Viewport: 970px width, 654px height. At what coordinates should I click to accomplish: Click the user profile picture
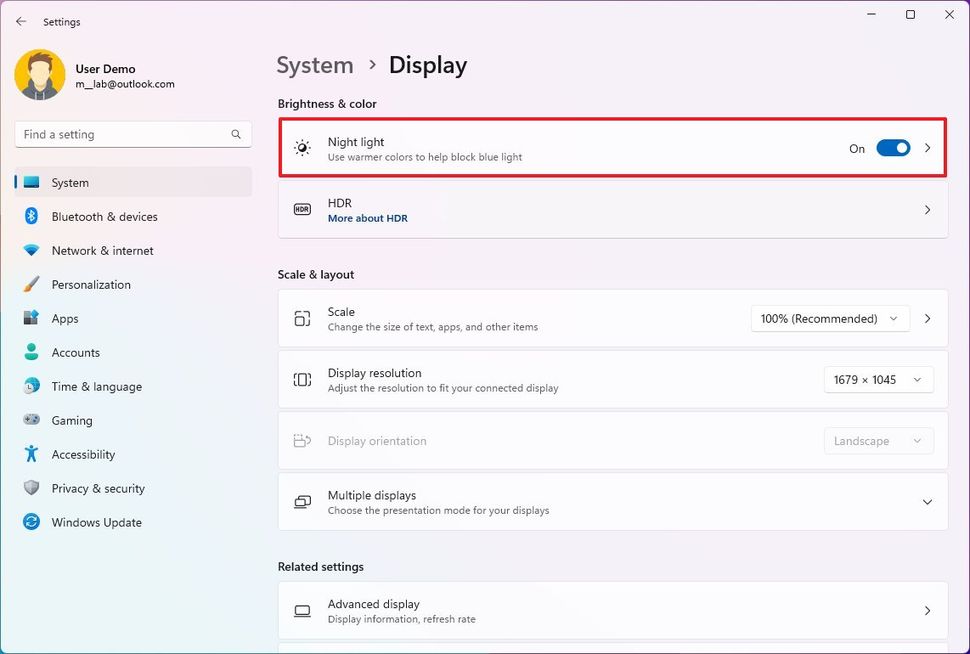pos(39,75)
